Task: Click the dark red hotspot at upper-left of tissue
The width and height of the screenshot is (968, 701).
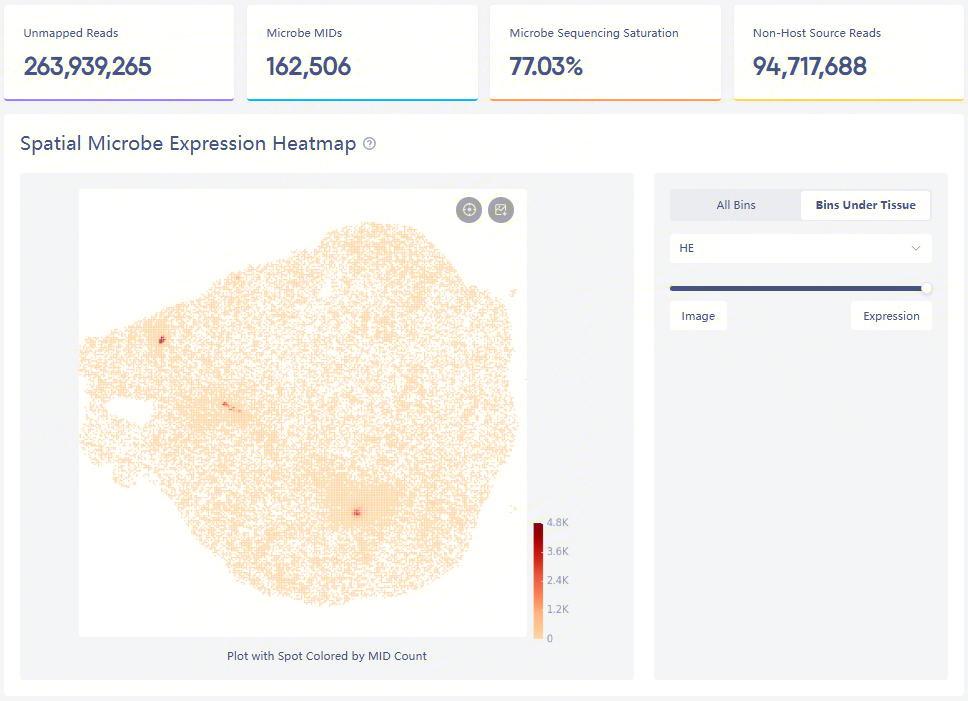Action: (161, 340)
